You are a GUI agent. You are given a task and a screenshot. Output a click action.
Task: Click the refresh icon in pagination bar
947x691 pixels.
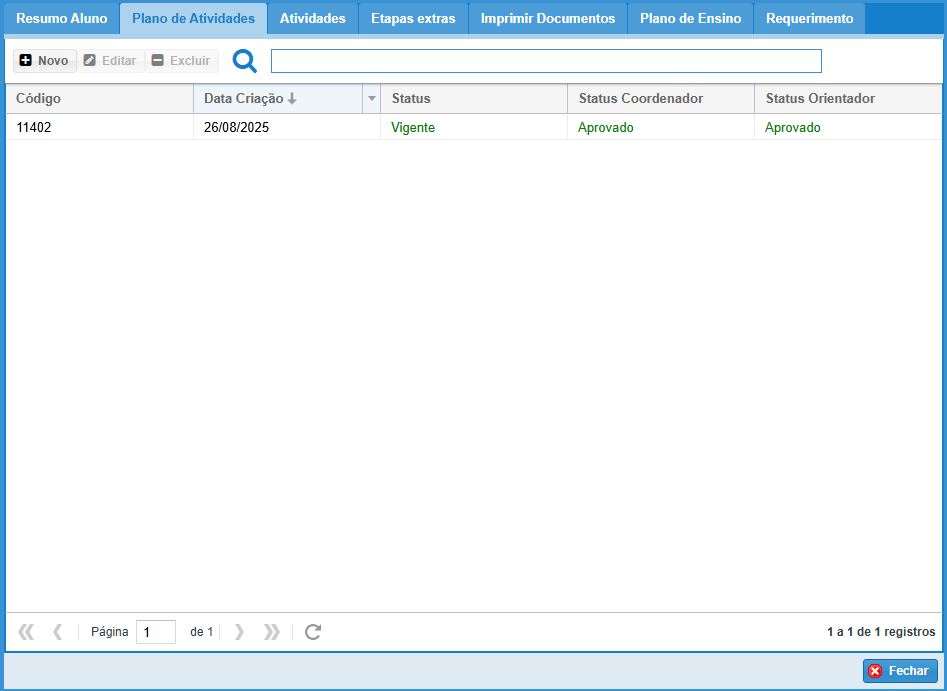(313, 632)
